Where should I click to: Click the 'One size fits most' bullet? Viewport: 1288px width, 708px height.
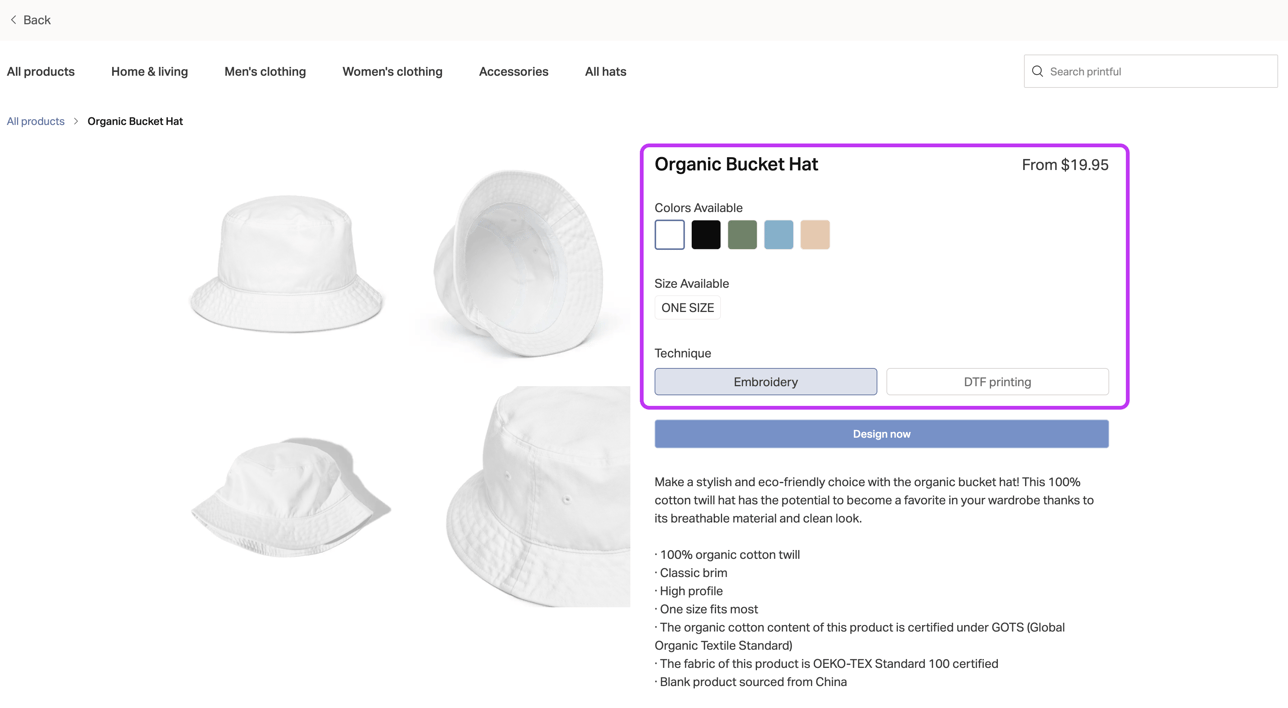coord(707,609)
